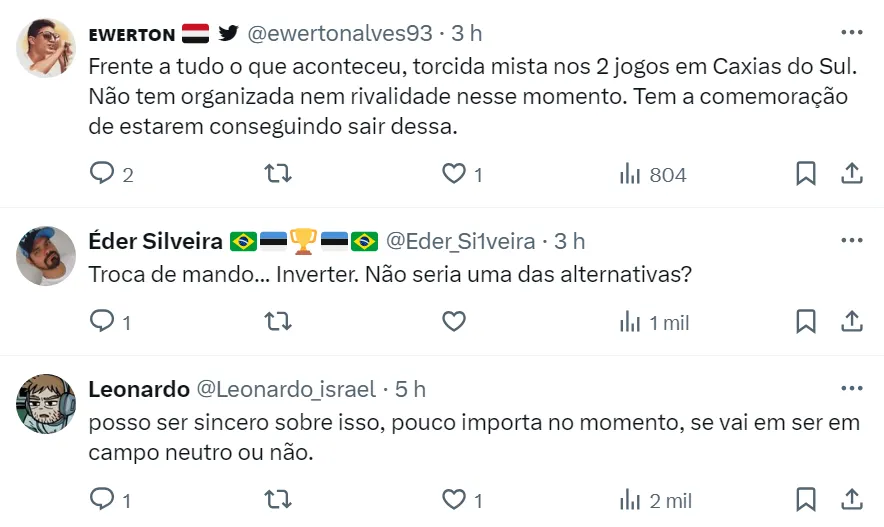The image size is (884, 527).
Task: Open @Eder_Si1veira profile link
Action: (460, 241)
